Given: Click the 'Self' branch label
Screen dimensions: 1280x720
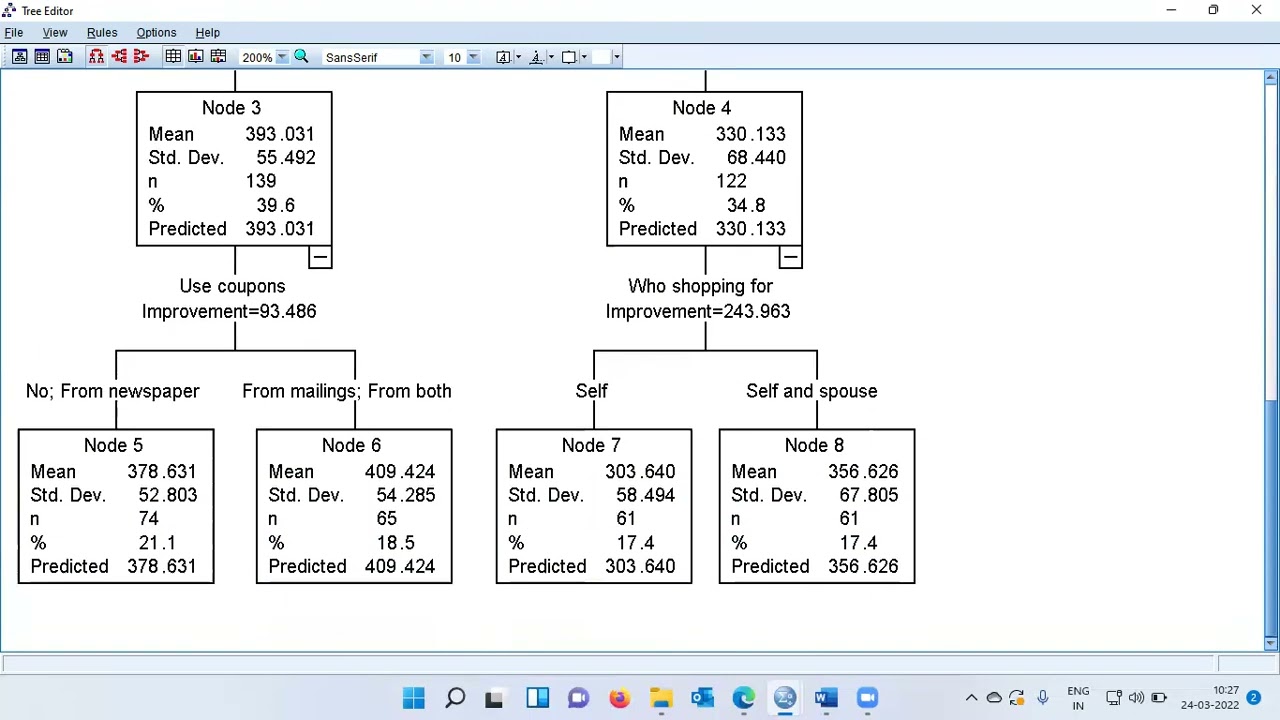Looking at the screenshot, I should [591, 391].
